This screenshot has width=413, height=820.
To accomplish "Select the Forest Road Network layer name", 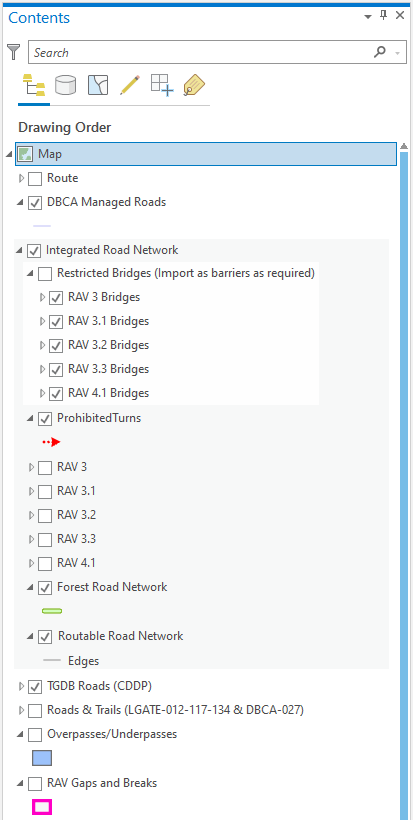I will (x=112, y=587).
